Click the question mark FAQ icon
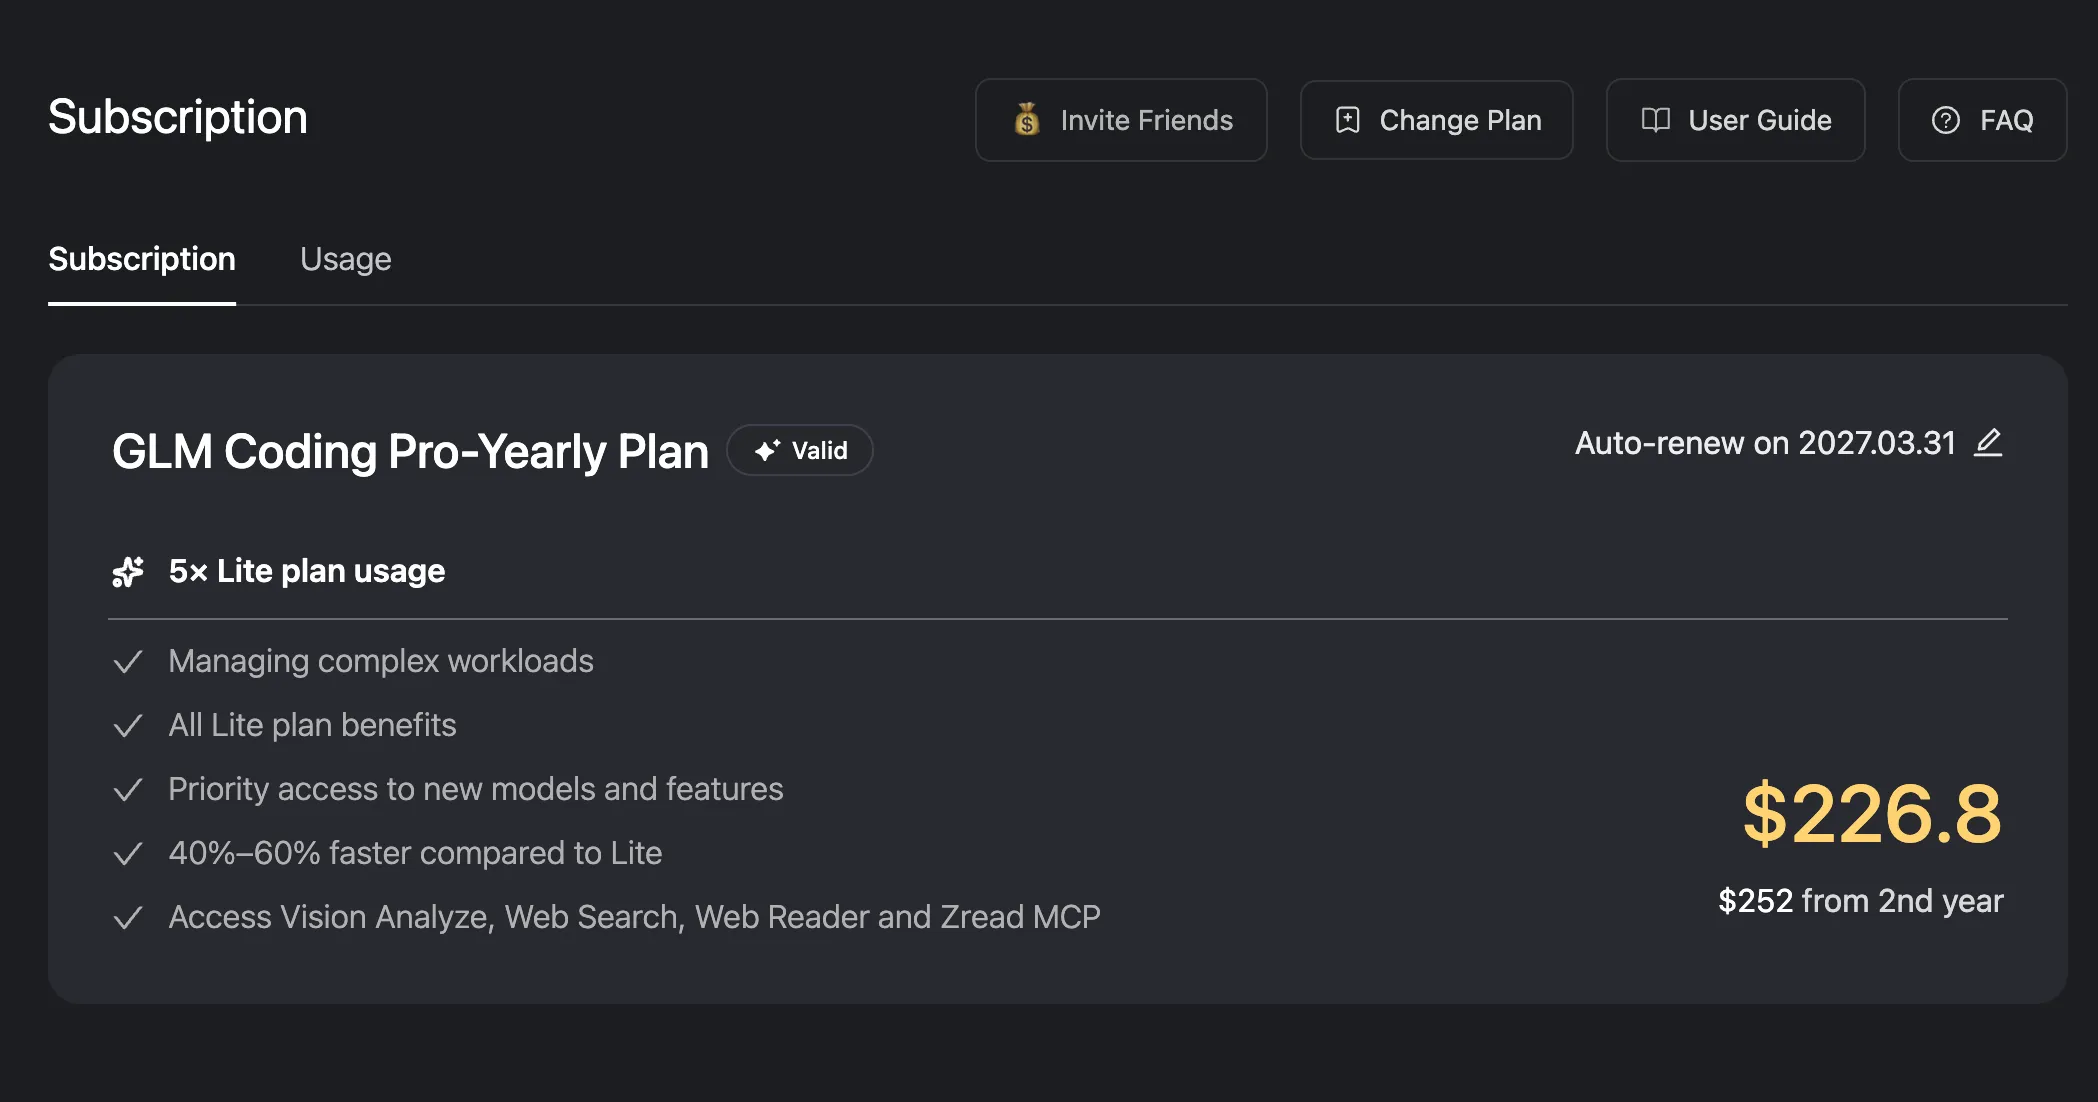Viewport: 2098px width, 1102px height. click(1945, 120)
